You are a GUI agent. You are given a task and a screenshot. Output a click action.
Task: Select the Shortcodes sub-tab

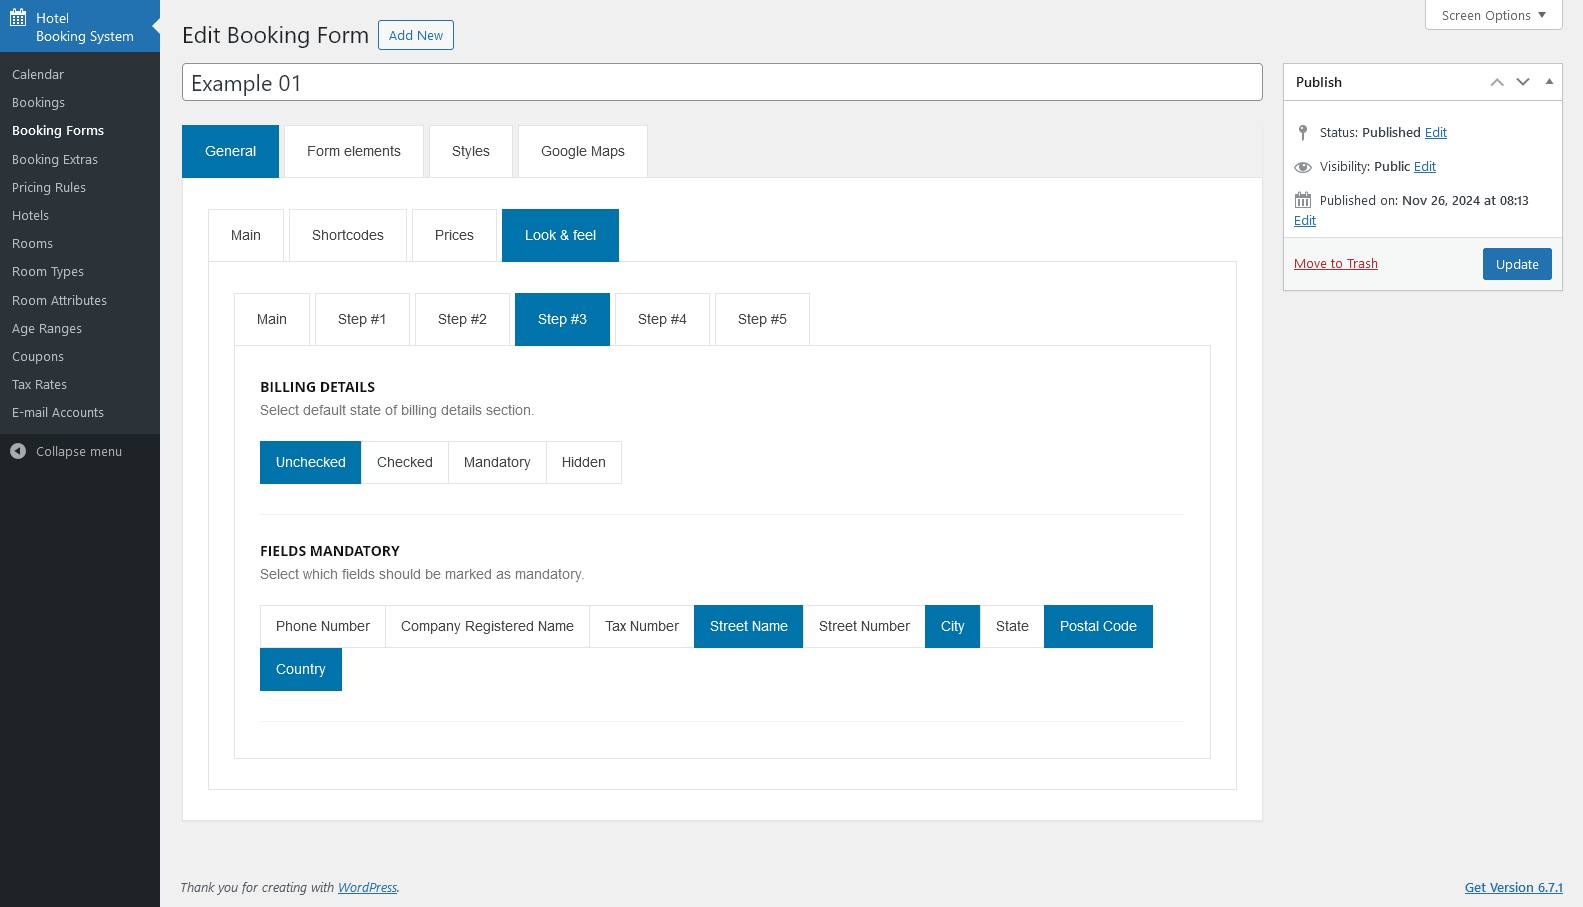348,235
